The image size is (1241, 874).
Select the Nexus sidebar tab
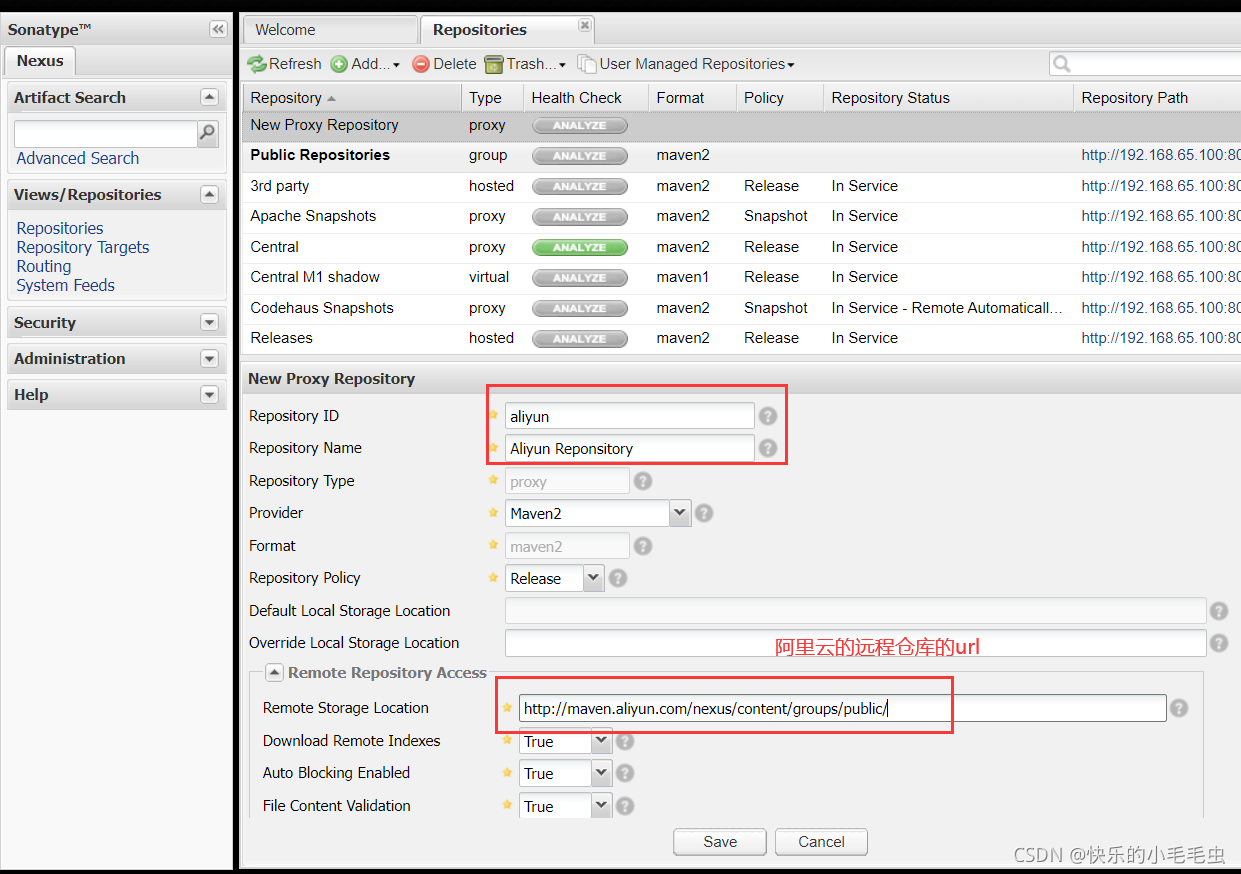click(x=40, y=61)
